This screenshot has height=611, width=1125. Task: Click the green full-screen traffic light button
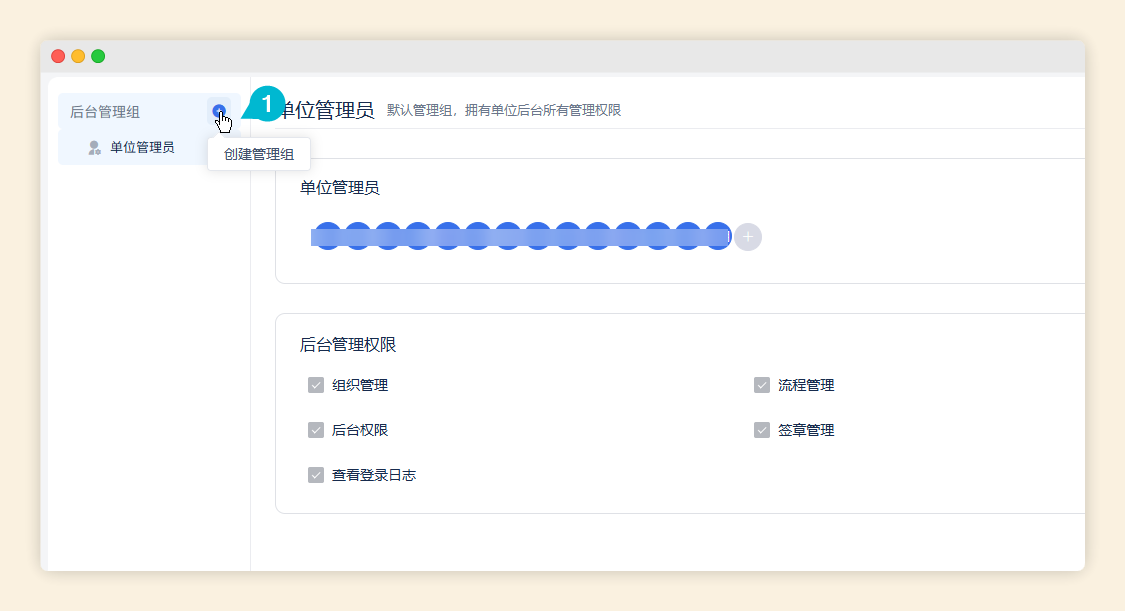coord(97,56)
